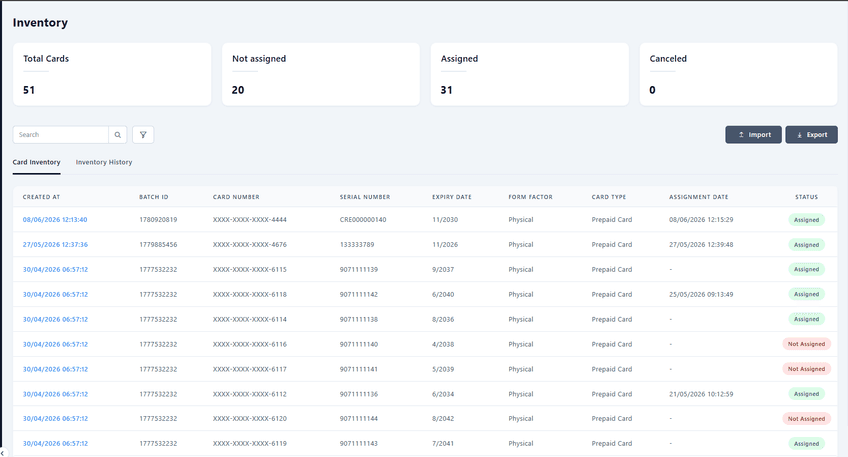Image resolution: width=848 pixels, height=457 pixels.
Task: Click the Import button
Action: click(x=753, y=135)
